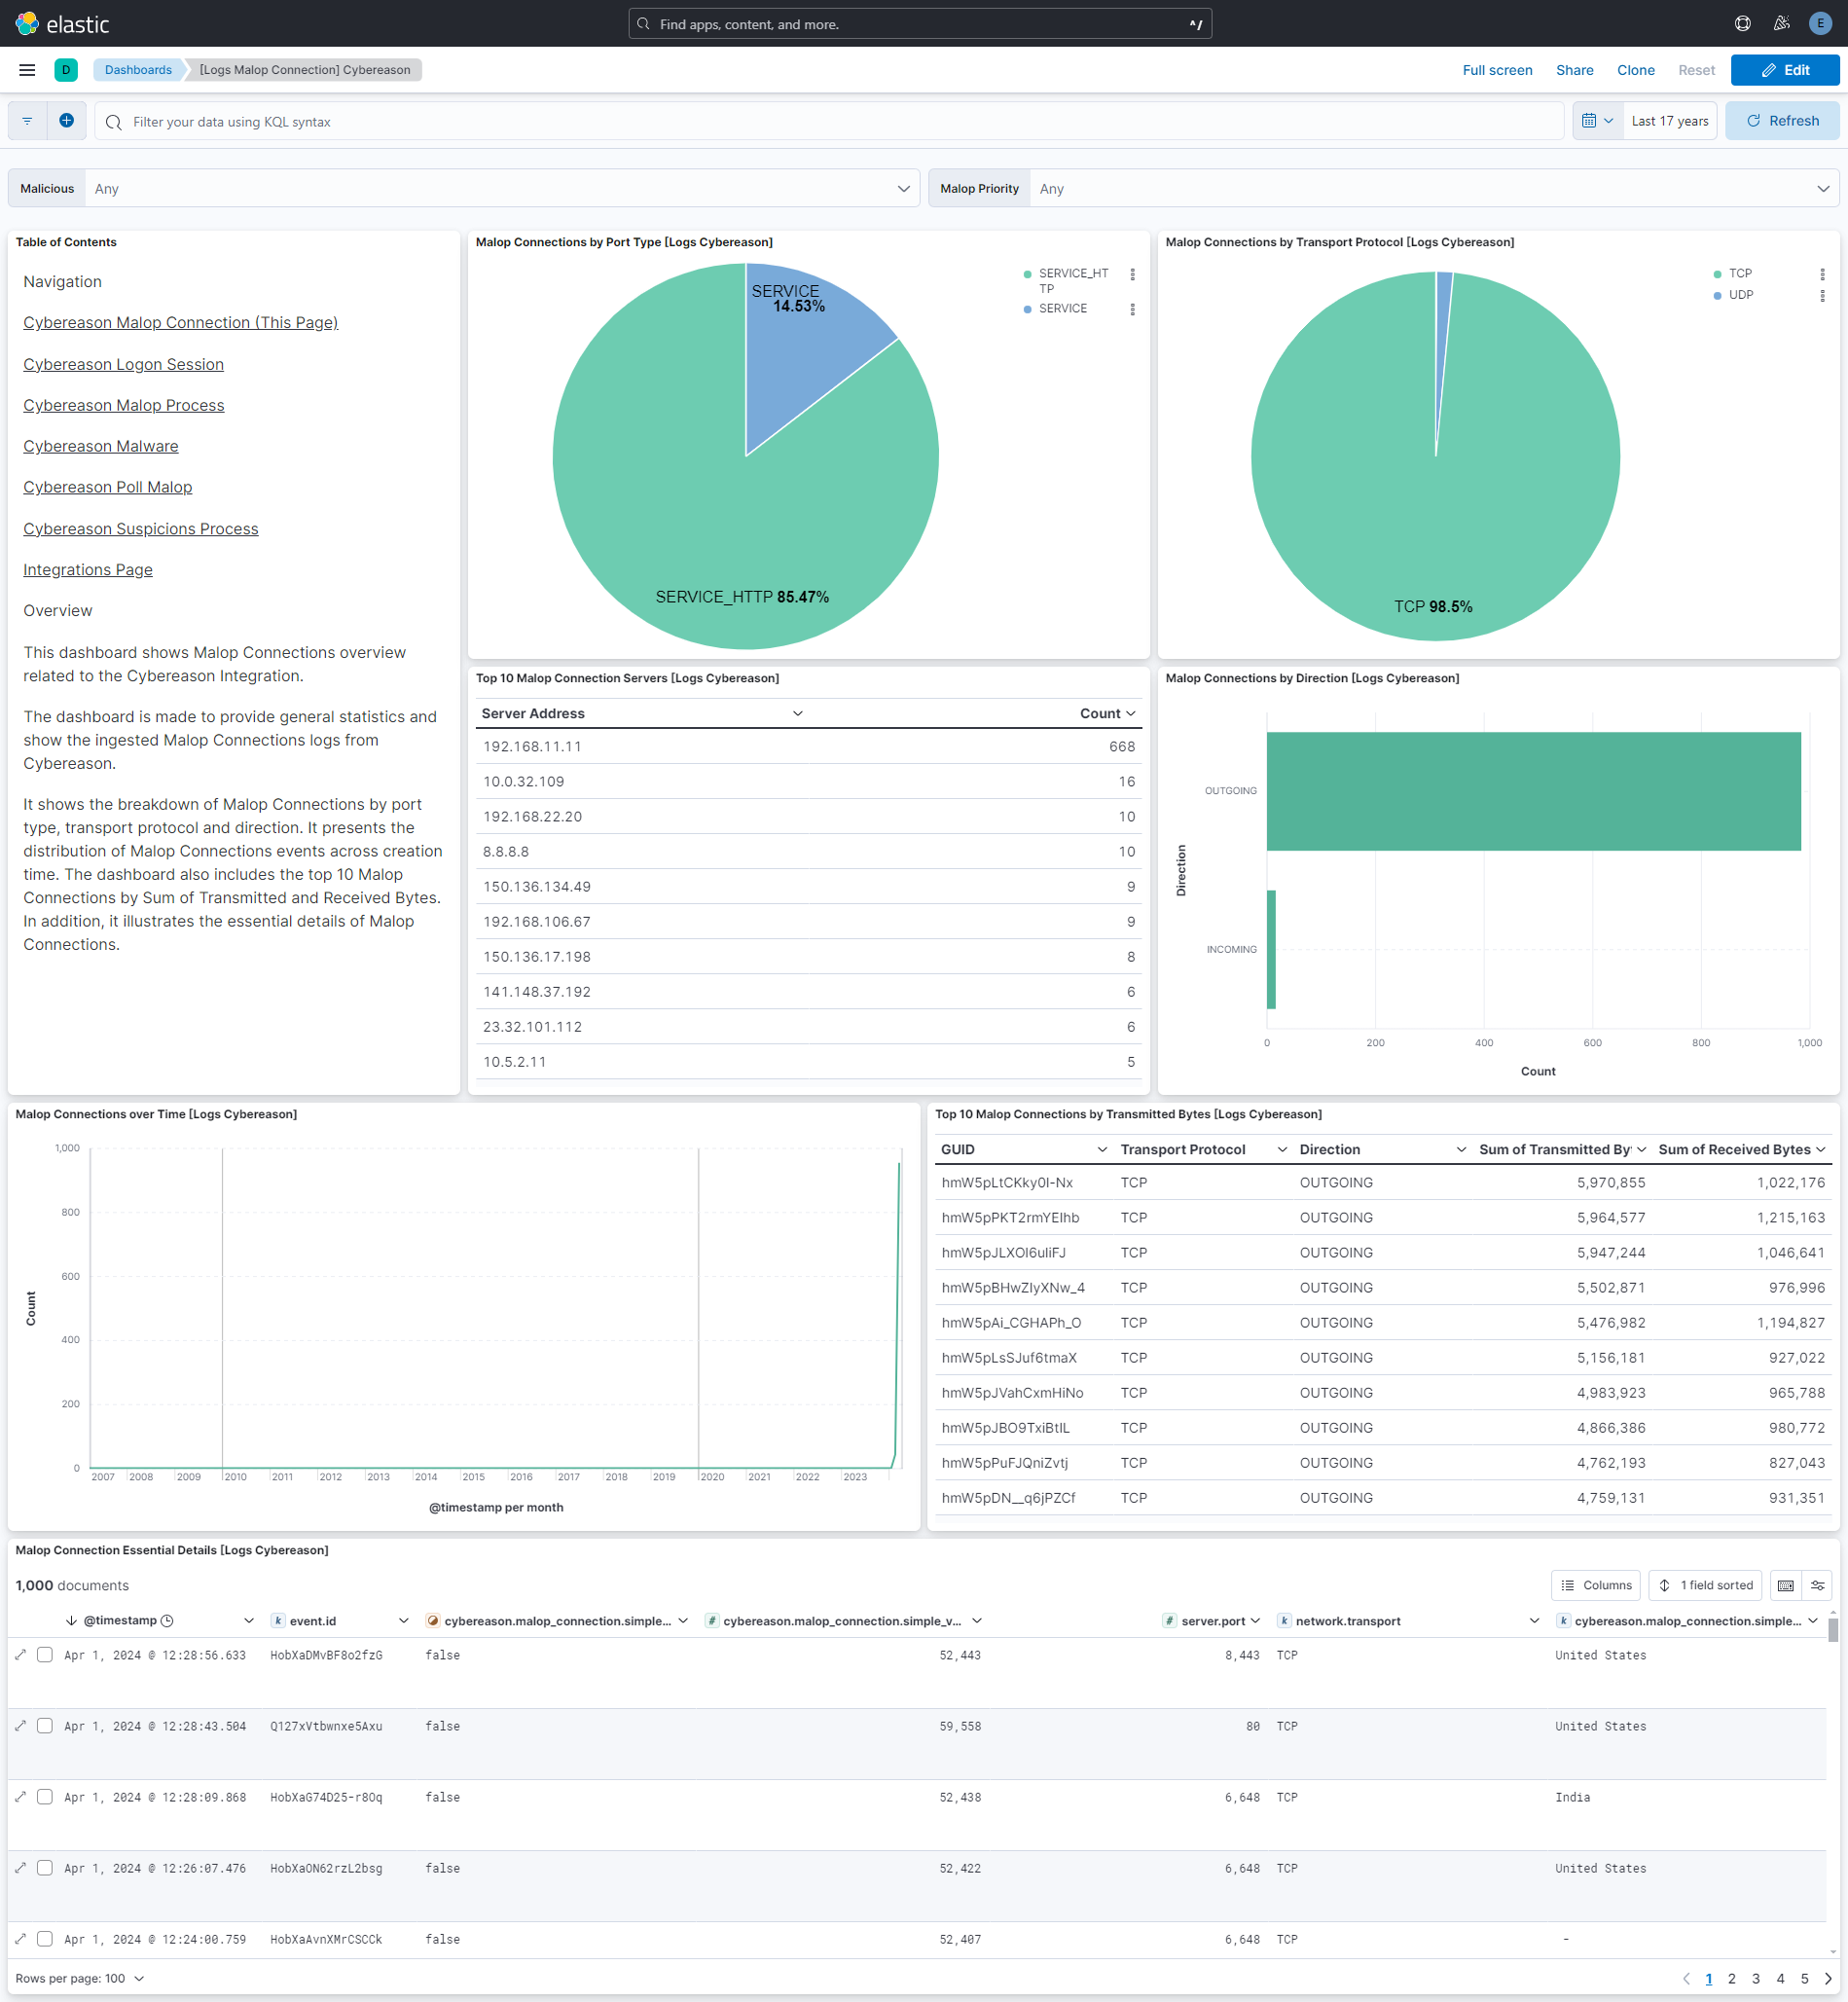Screen dimensions: 1848x2002
Task: Check the row for event Q127xVtbwnxe5Axu
Action: coord(44,1726)
